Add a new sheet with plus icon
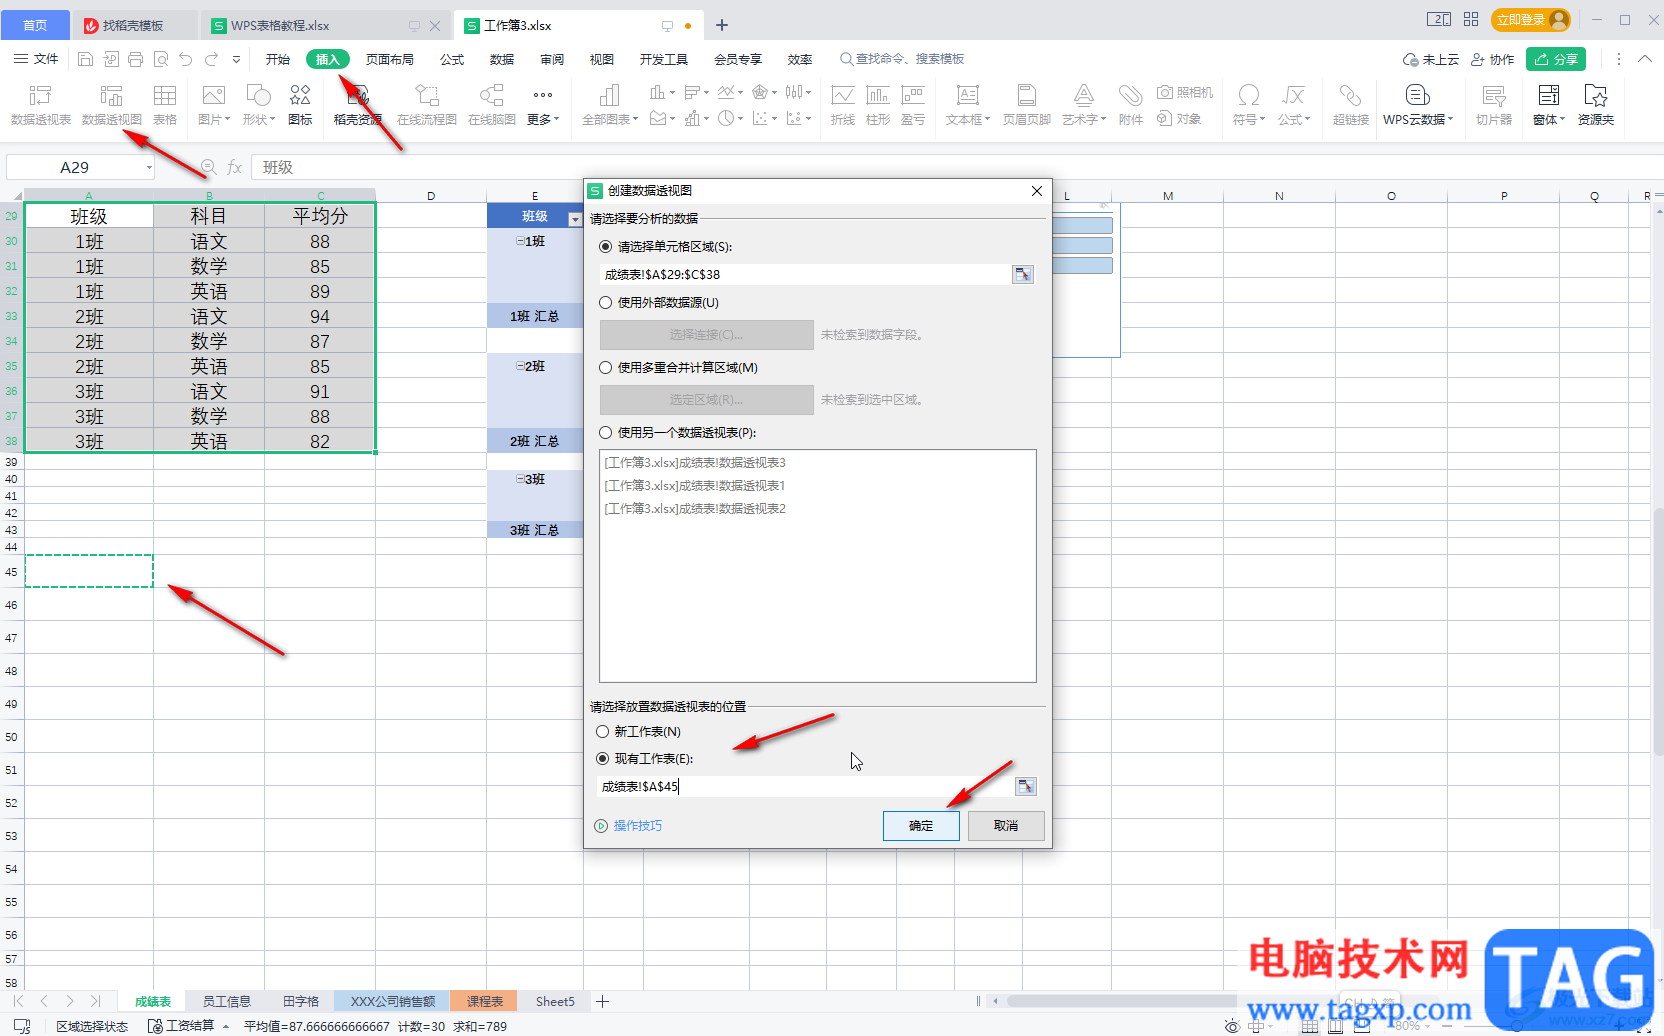This screenshot has width=1664, height=1036. point(602,1001)
